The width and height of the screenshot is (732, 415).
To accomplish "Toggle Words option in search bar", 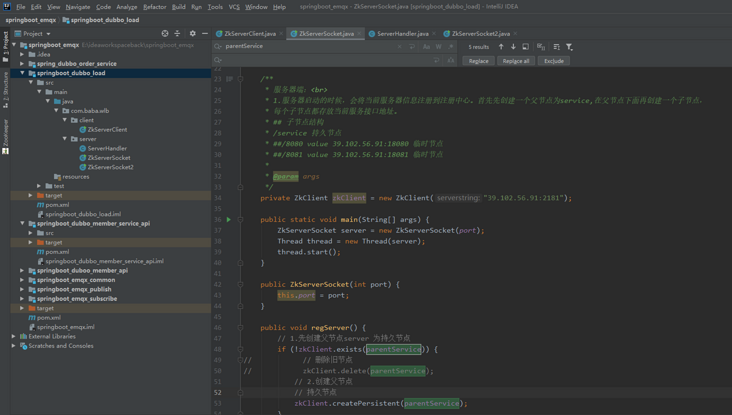I will point(438,46).
